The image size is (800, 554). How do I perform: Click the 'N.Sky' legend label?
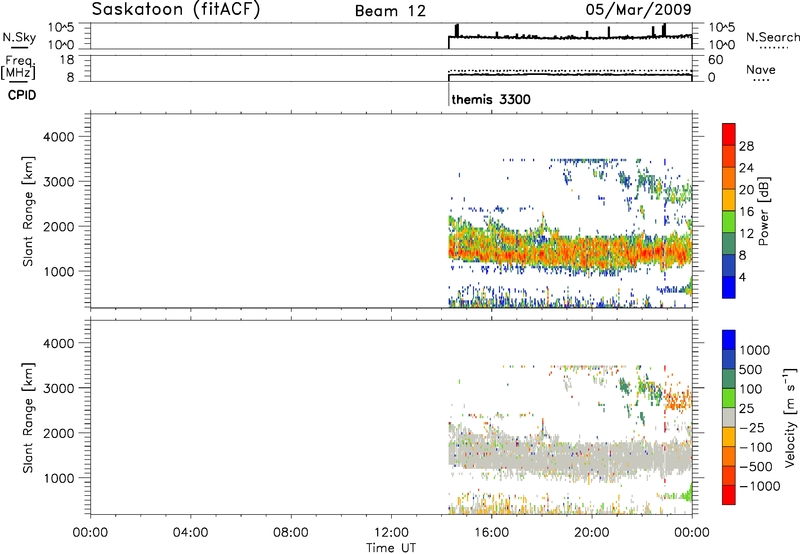(19, 37)
